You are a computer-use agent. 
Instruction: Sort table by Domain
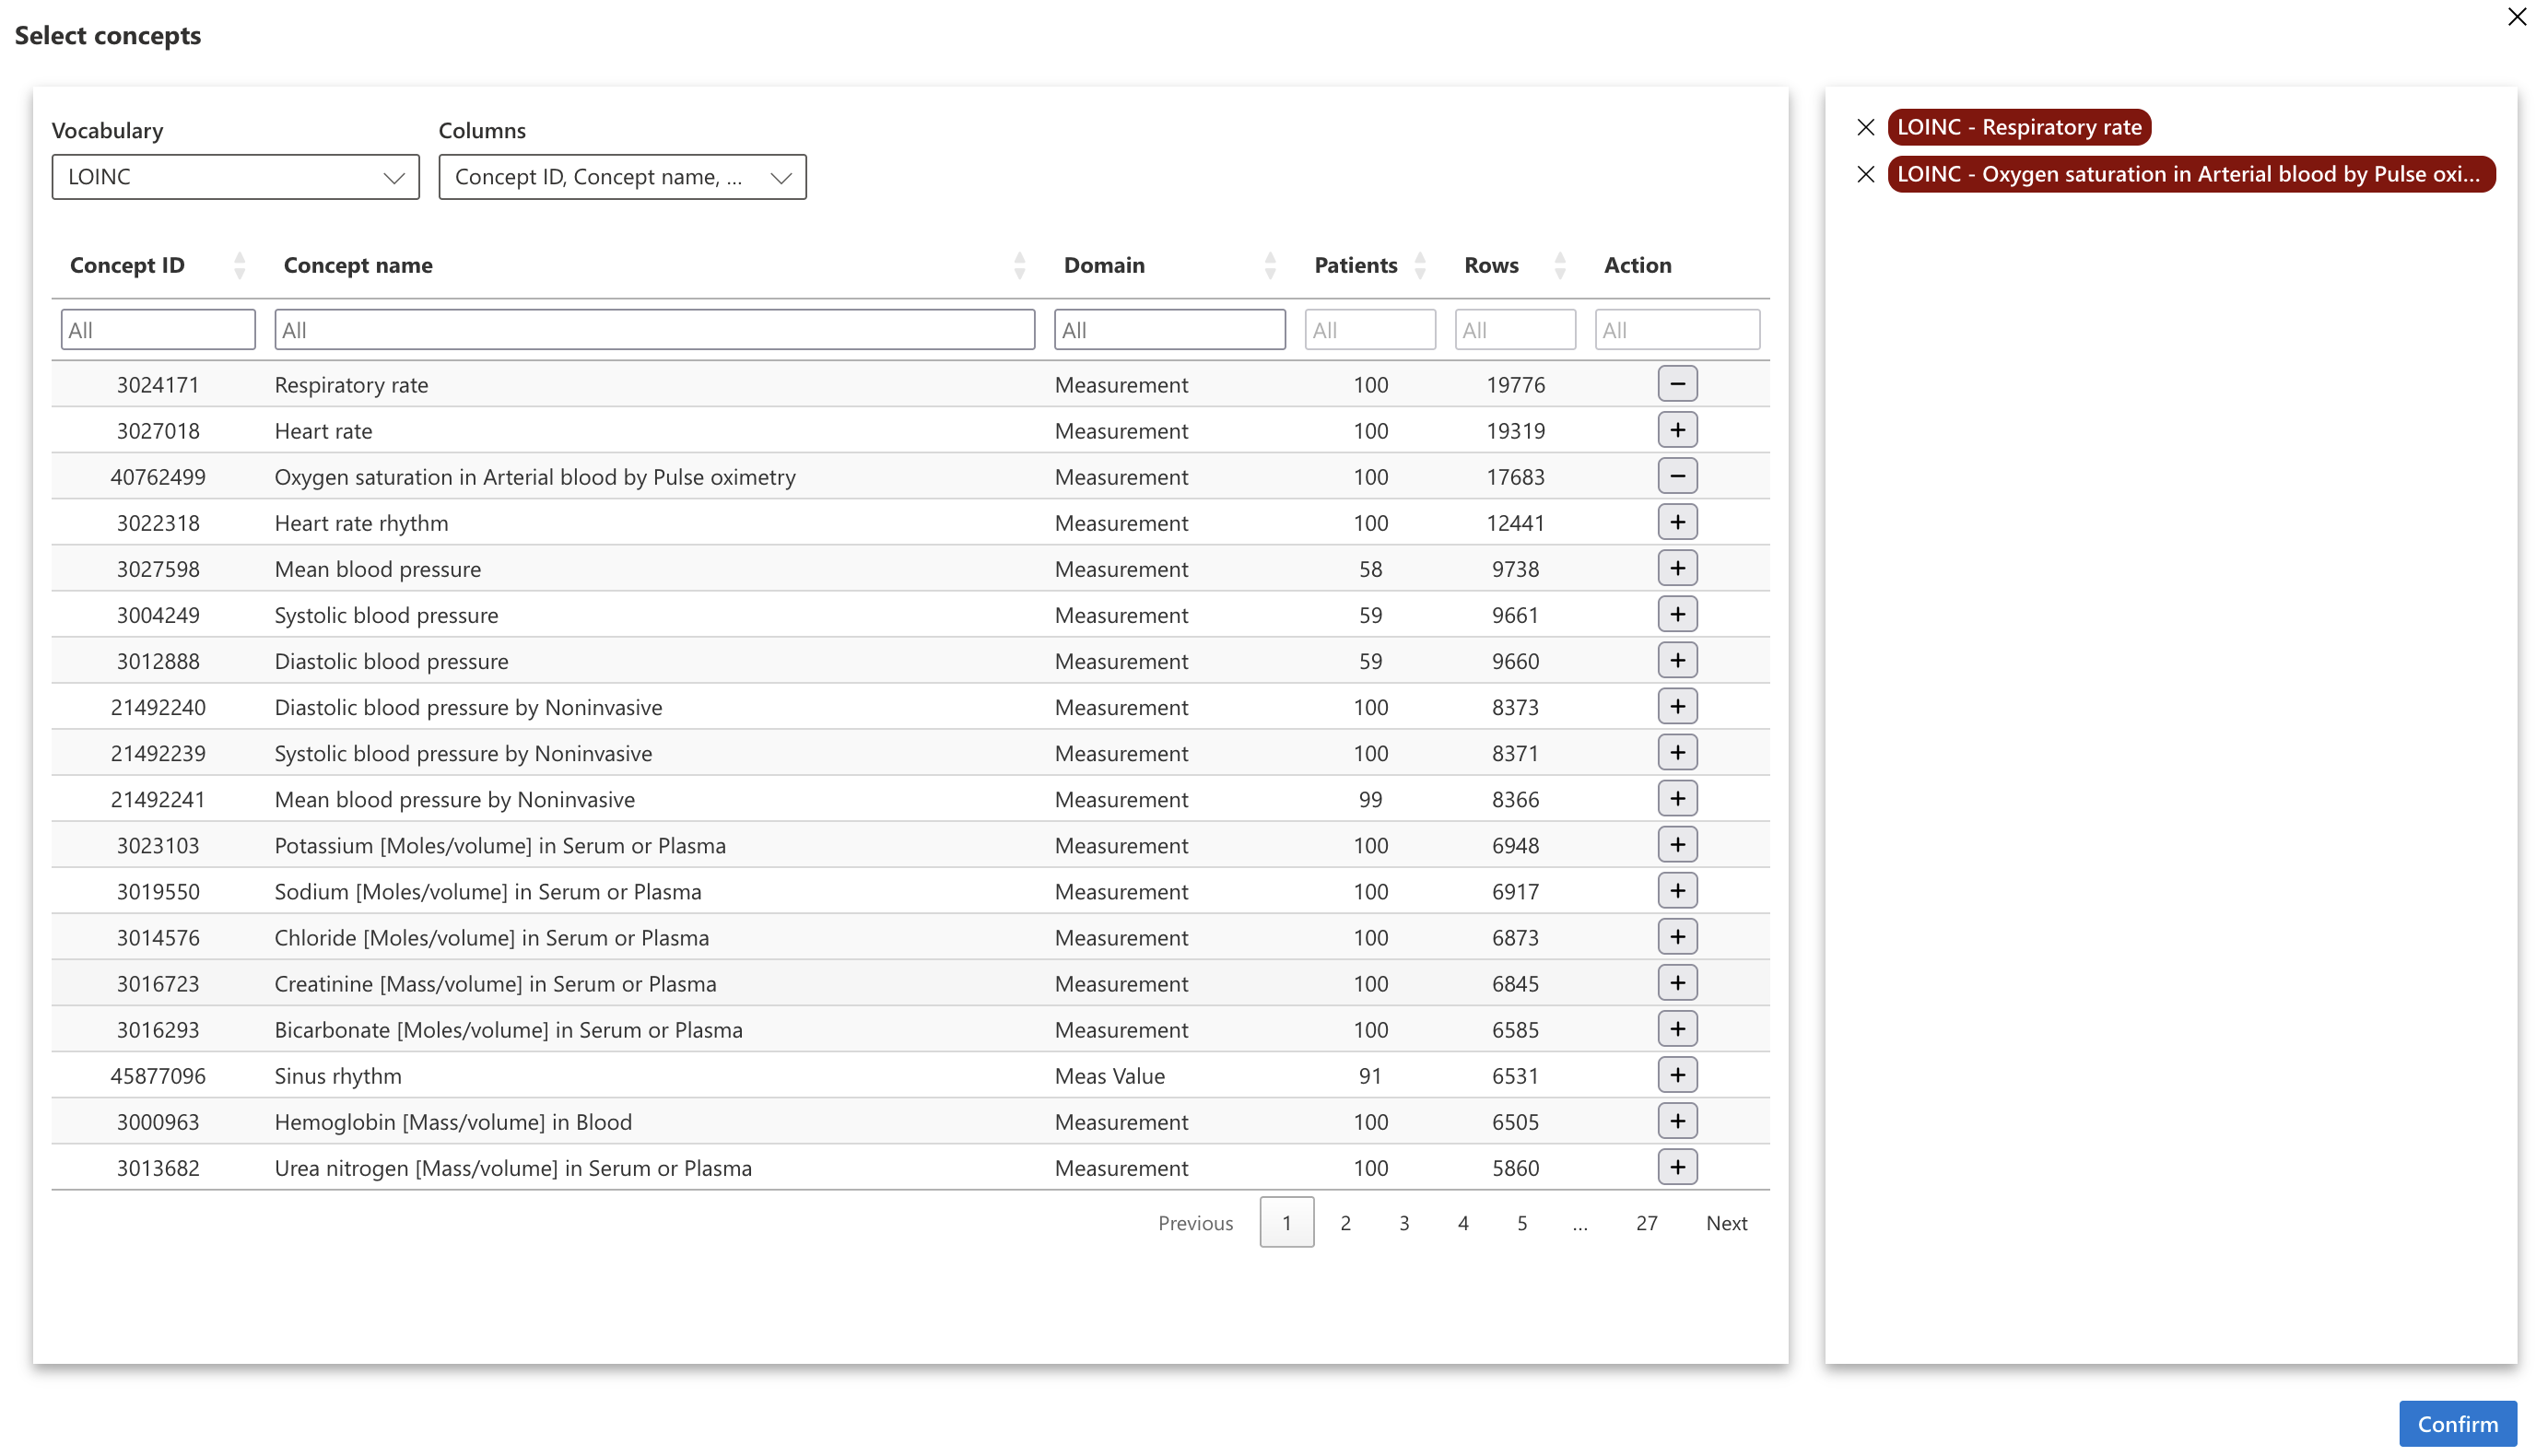(1270, 265)
